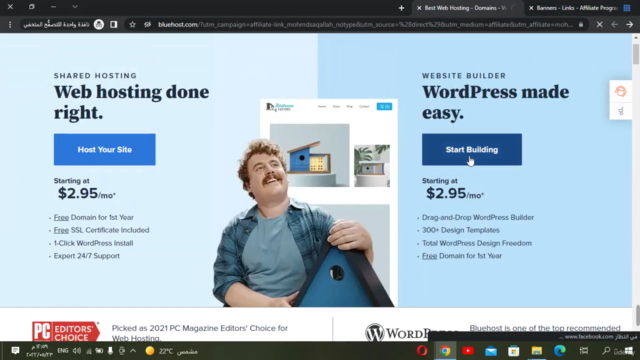Open a new tab with plus button

point(401,8)
